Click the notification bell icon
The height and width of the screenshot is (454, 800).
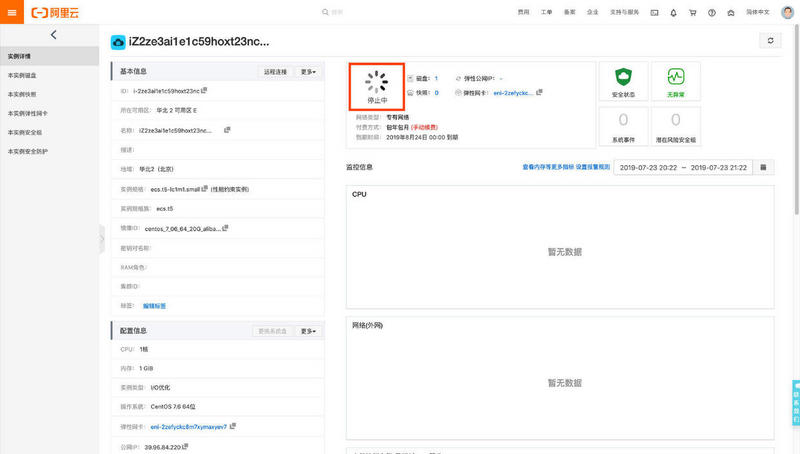(x=673, y=13)
